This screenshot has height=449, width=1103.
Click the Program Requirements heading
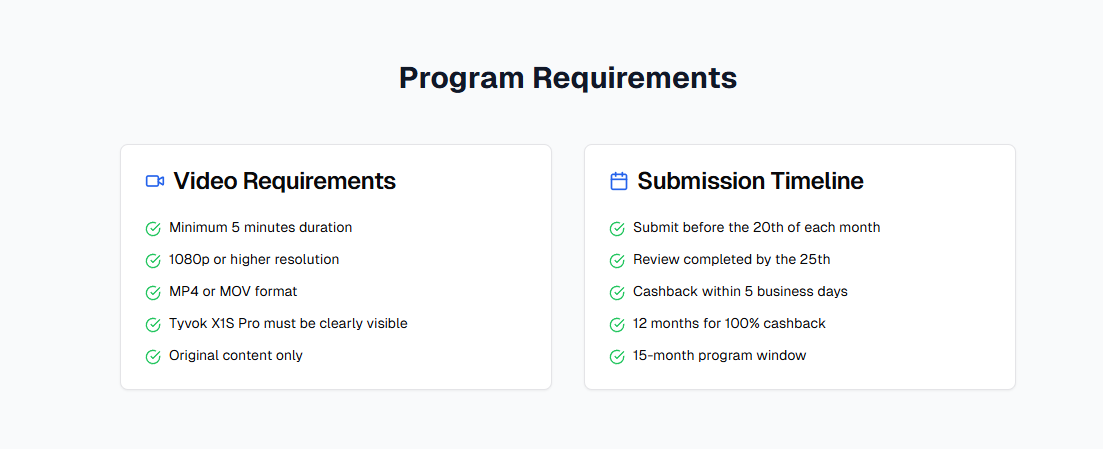coord(568,78)
